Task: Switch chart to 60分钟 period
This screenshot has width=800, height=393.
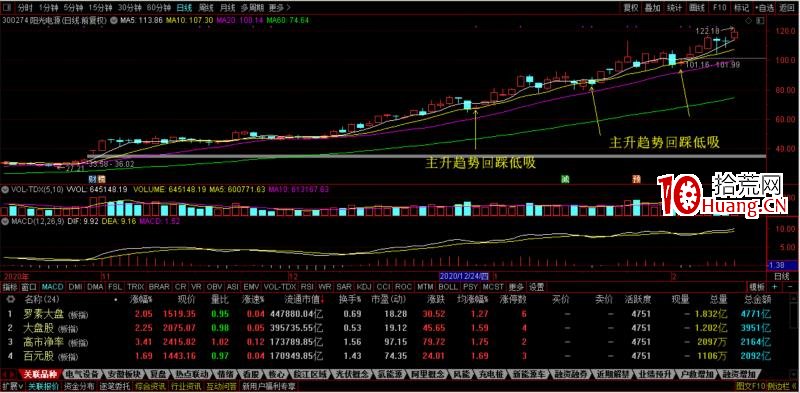Action: [x=159, y=8]
